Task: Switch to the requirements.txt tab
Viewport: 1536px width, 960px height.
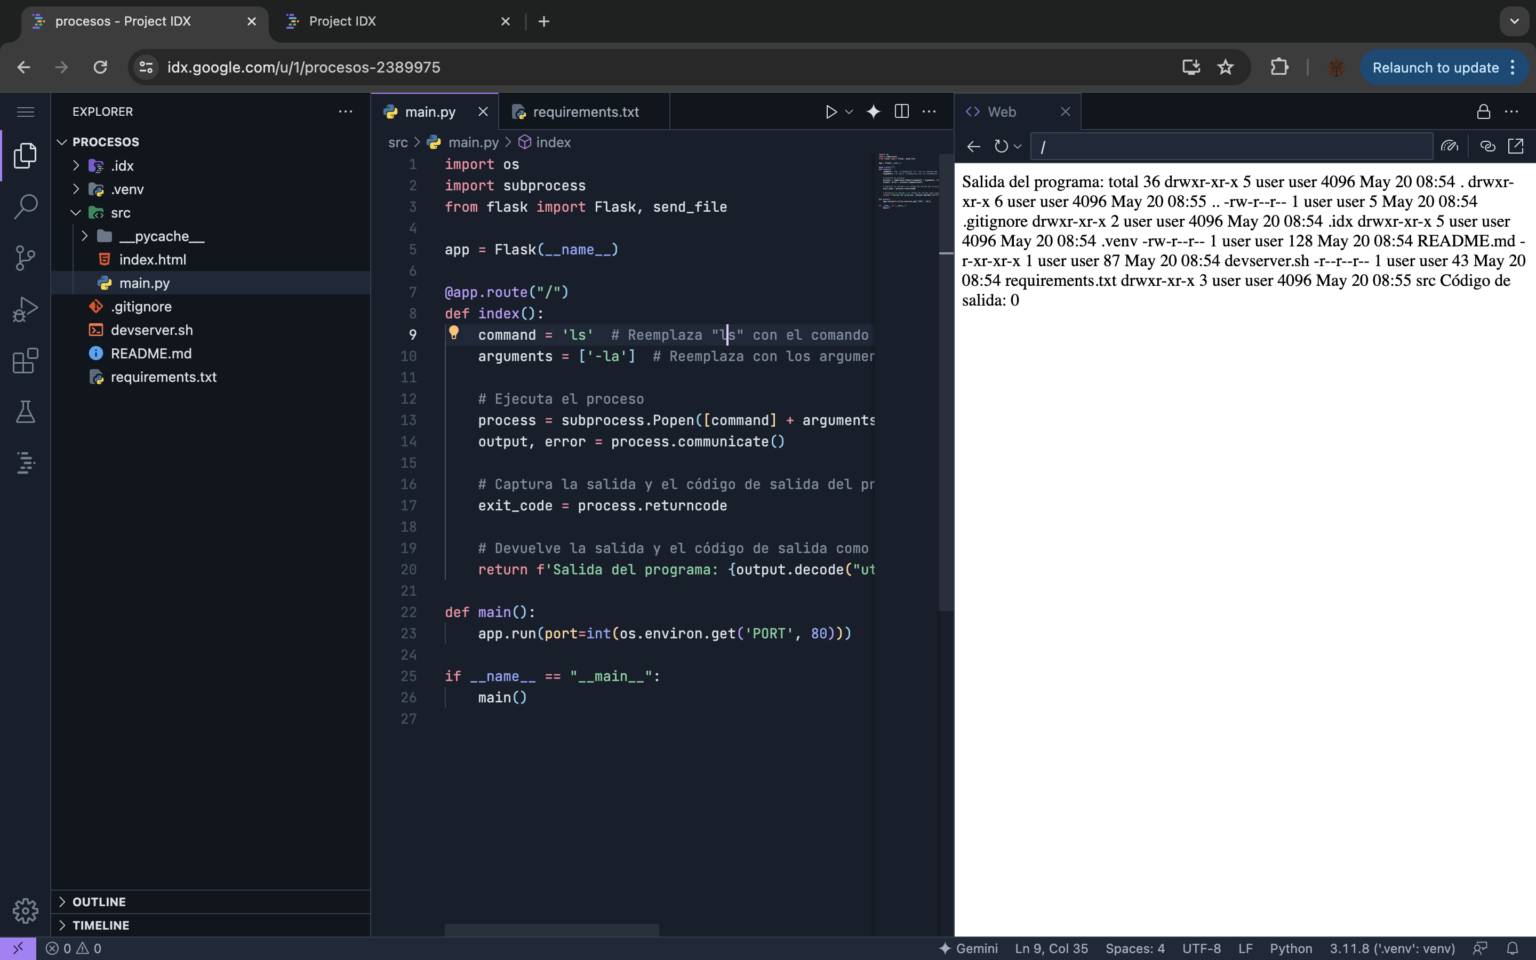Action: [x=584, y=111]
